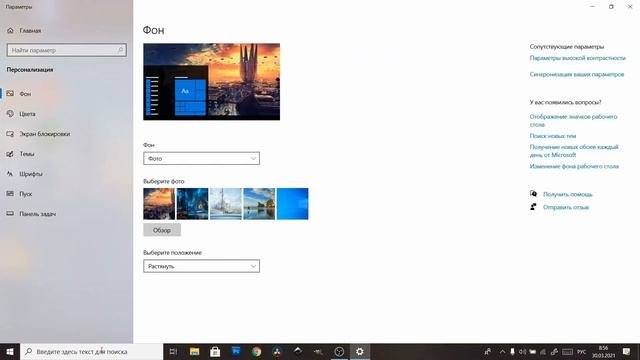Open the OBS Studio taskbar icon
The height and width of the screenshot is (360, 640).
point(339,351)
